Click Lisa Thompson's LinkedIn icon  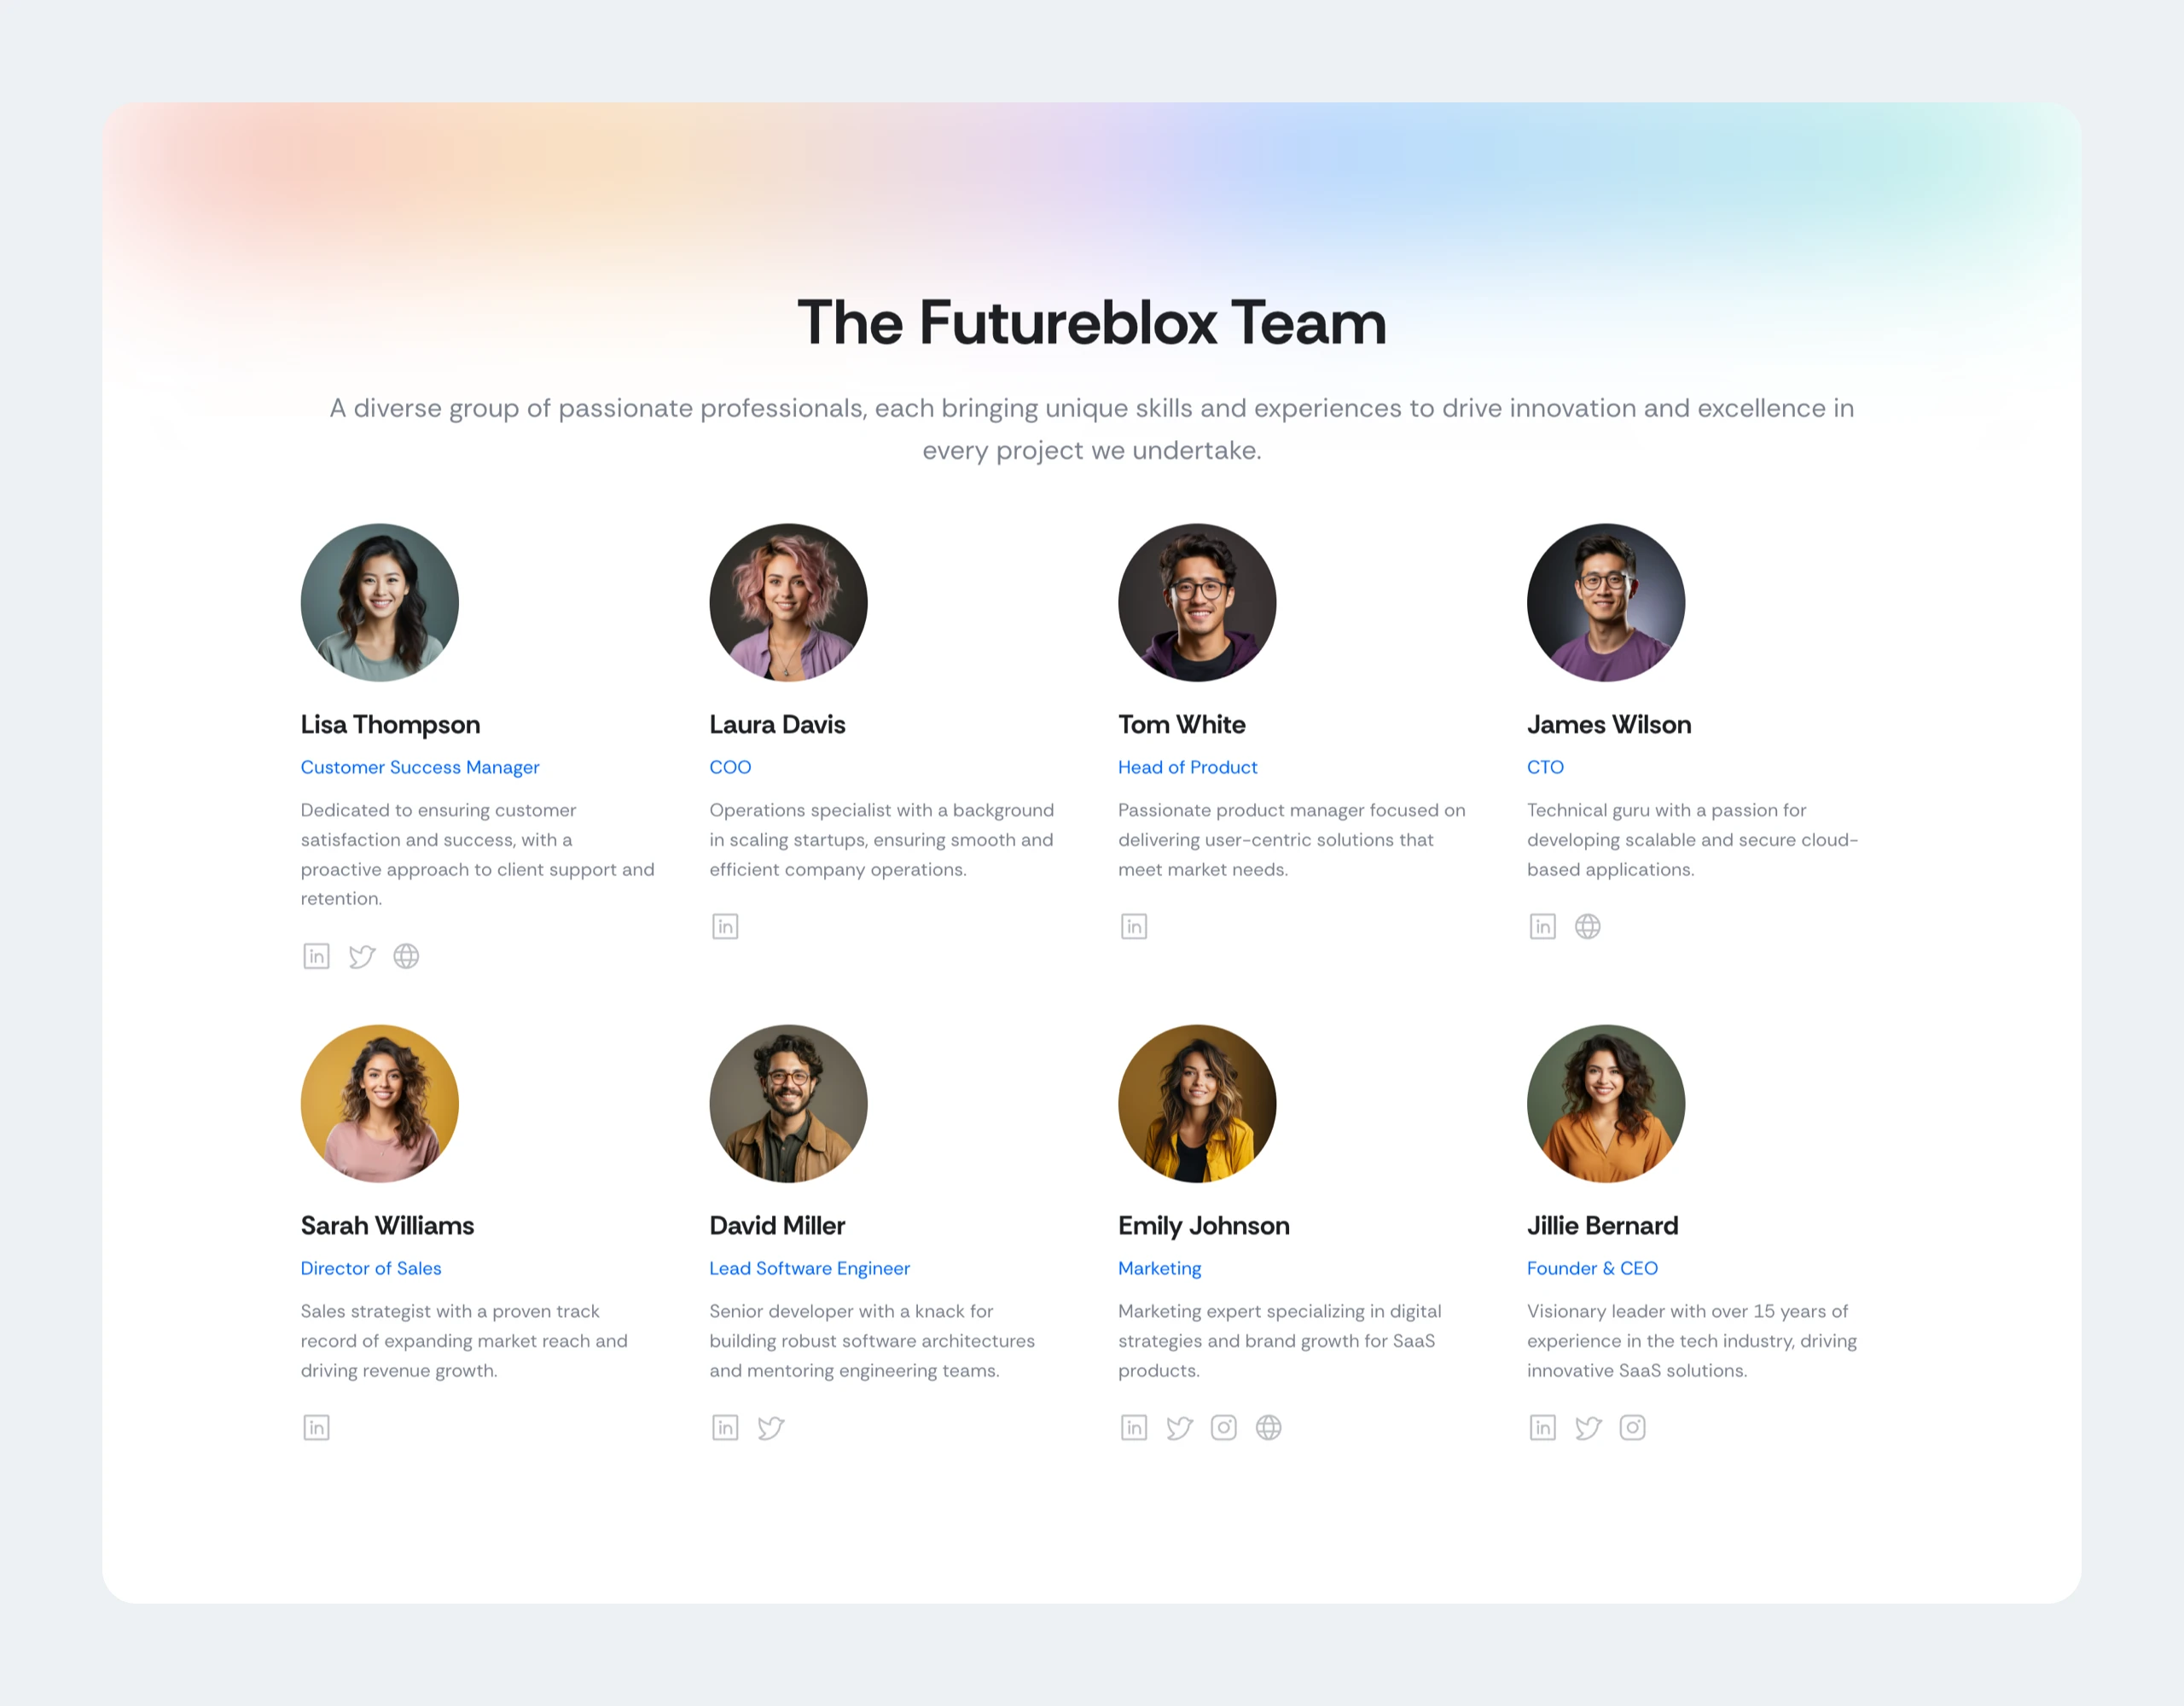click(x=316, y=956)
